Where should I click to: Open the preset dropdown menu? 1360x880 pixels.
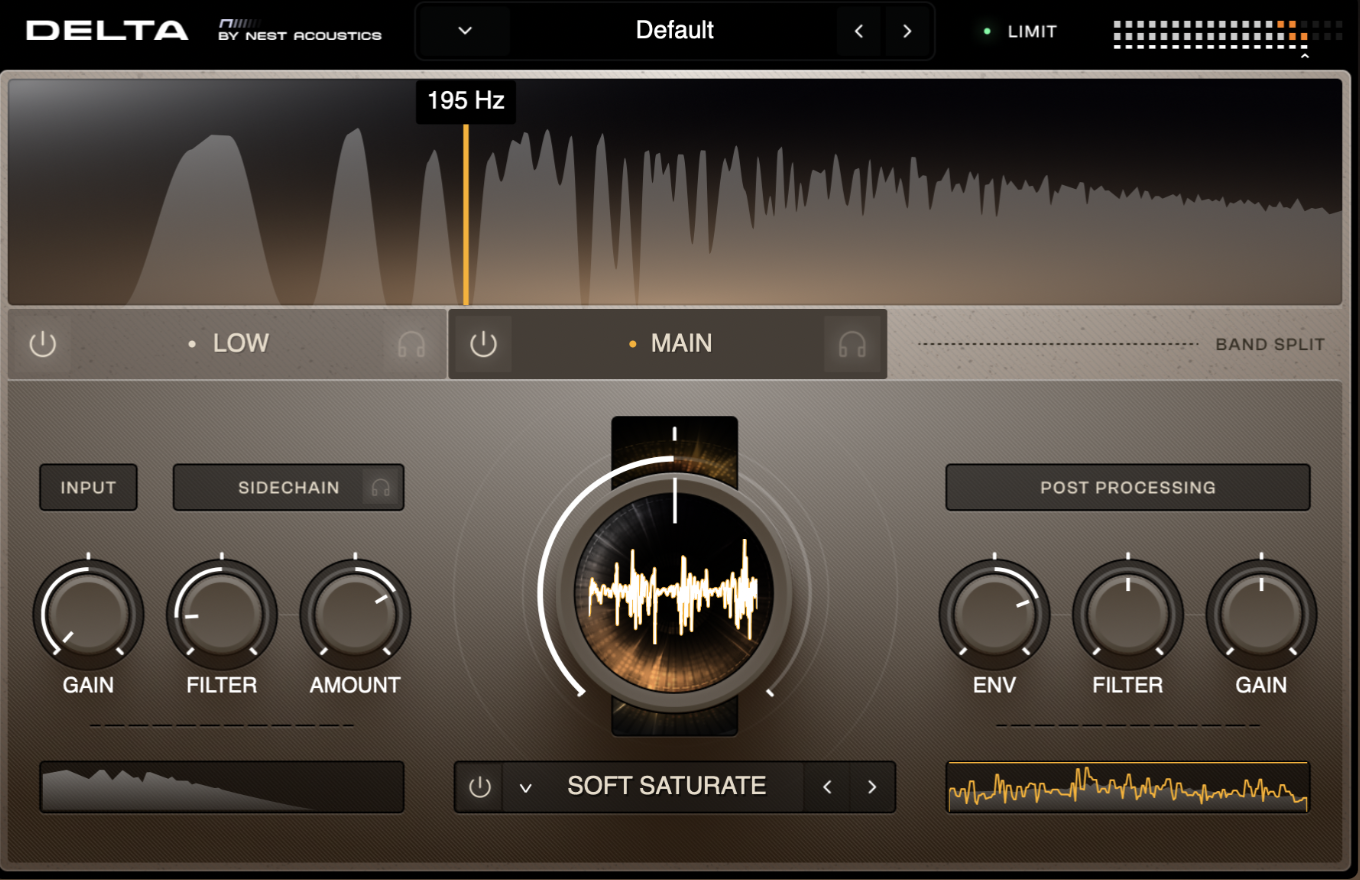(465, 31)
